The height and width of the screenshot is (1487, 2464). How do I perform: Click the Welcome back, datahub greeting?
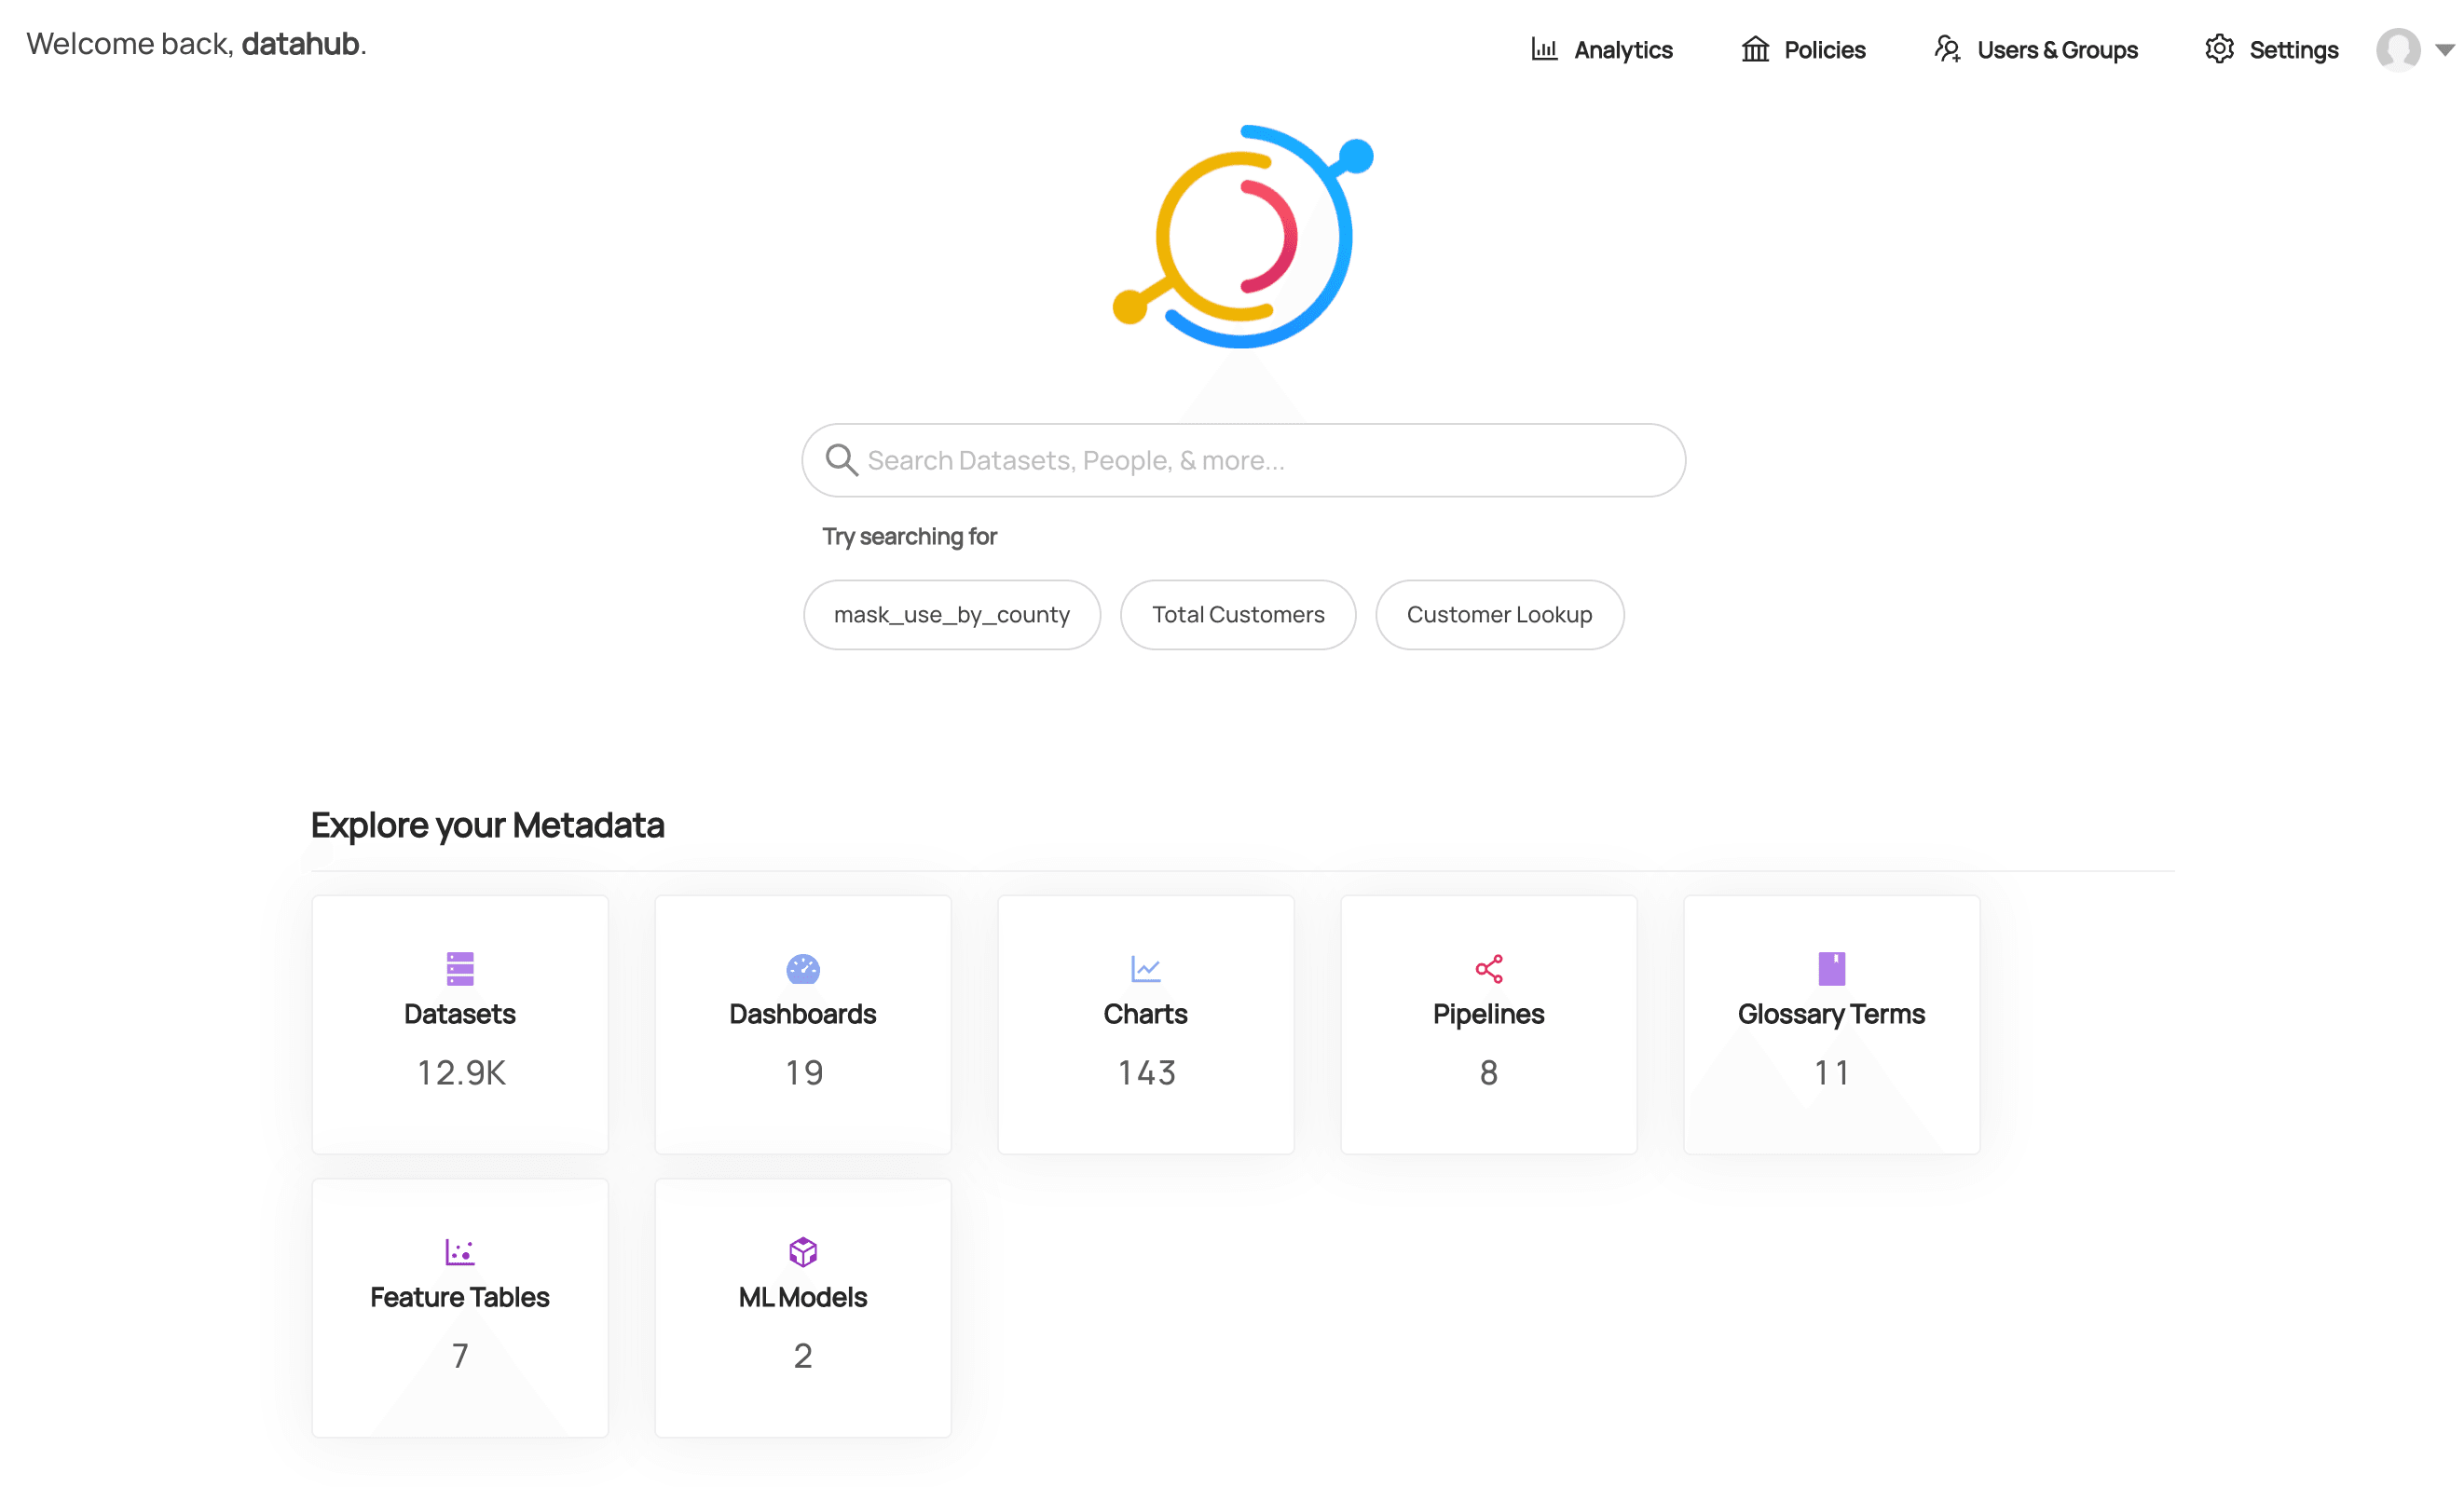click(197, 44)
